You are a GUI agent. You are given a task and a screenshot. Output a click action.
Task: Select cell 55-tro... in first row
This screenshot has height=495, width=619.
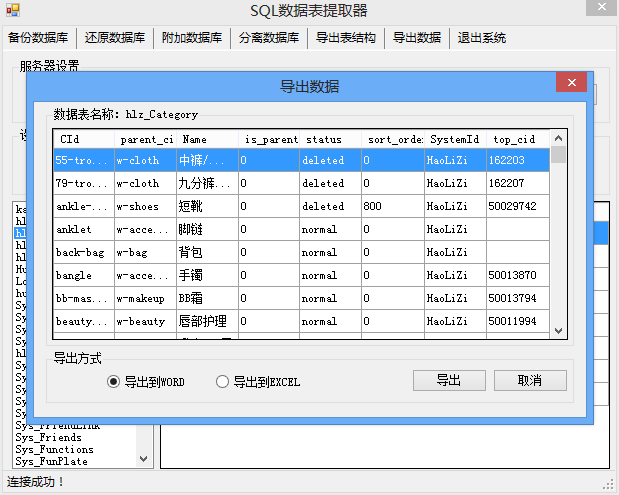pos(84,160)
